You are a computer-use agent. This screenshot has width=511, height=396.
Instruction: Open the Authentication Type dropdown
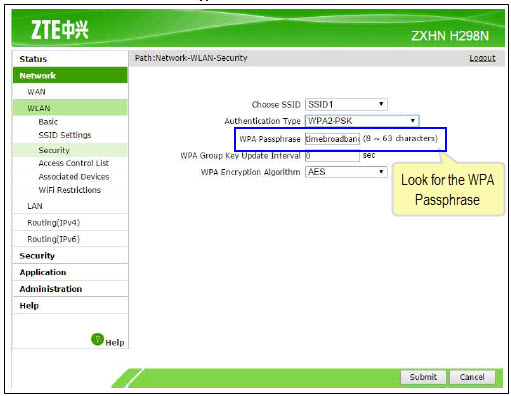coord(362,121)
